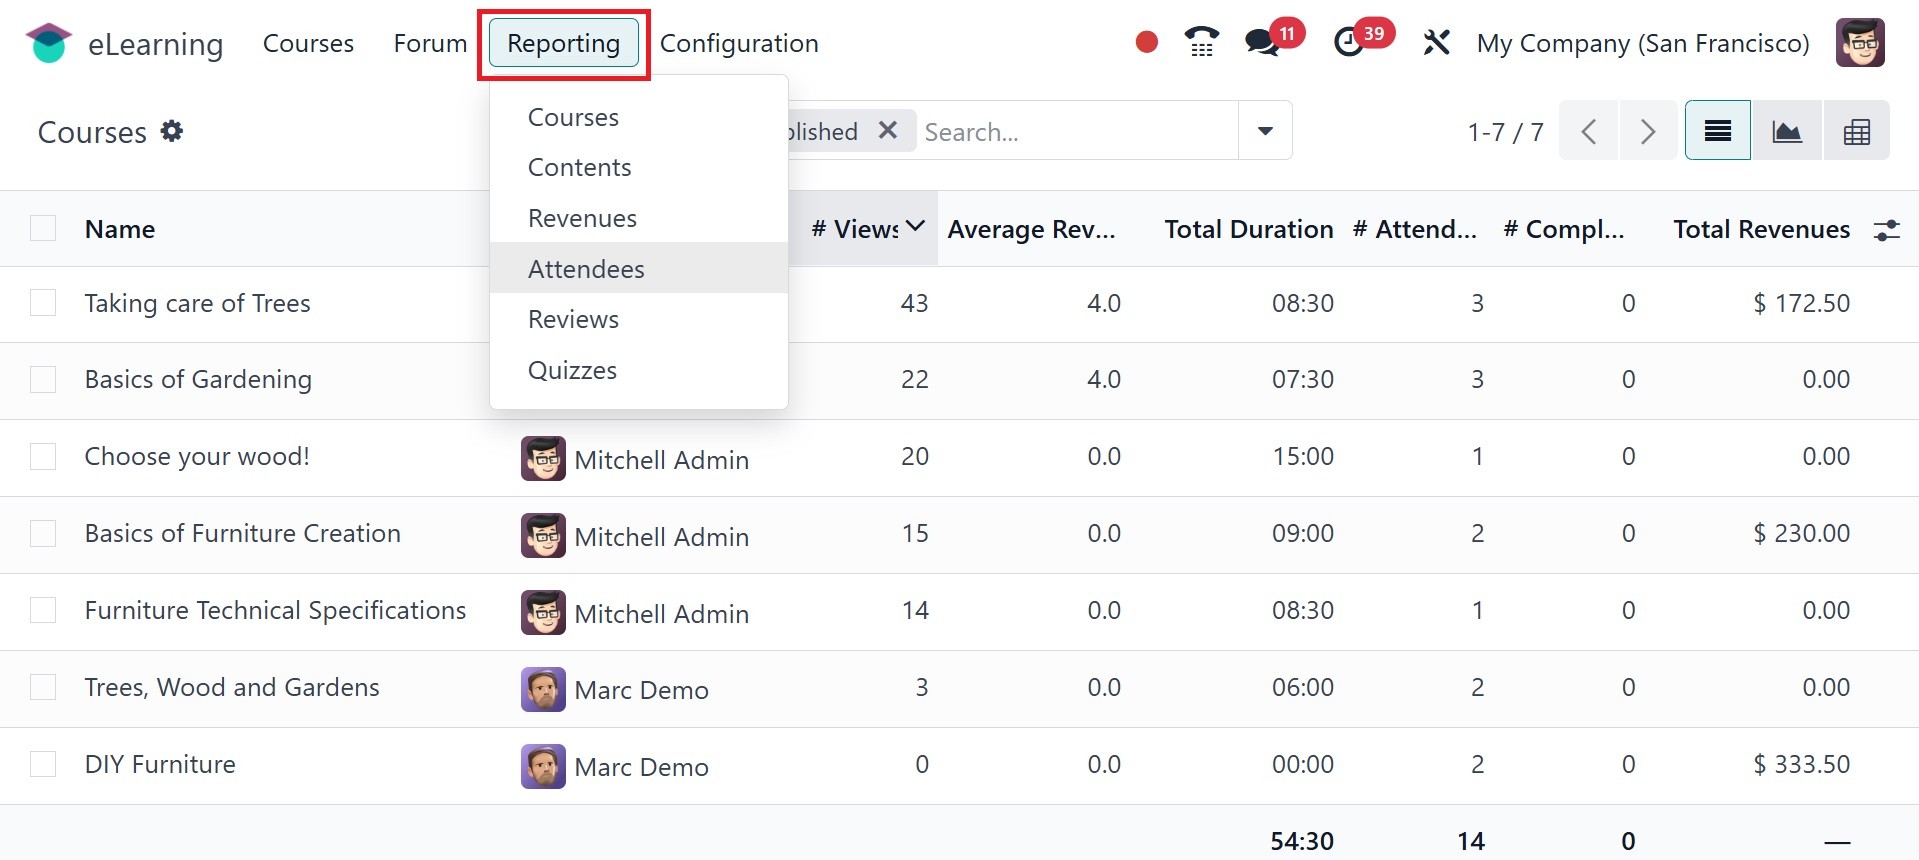Tick the DIY Furniture row checkbox
The height and width of the screenshot is (860, 1919).
click(43, 765)
